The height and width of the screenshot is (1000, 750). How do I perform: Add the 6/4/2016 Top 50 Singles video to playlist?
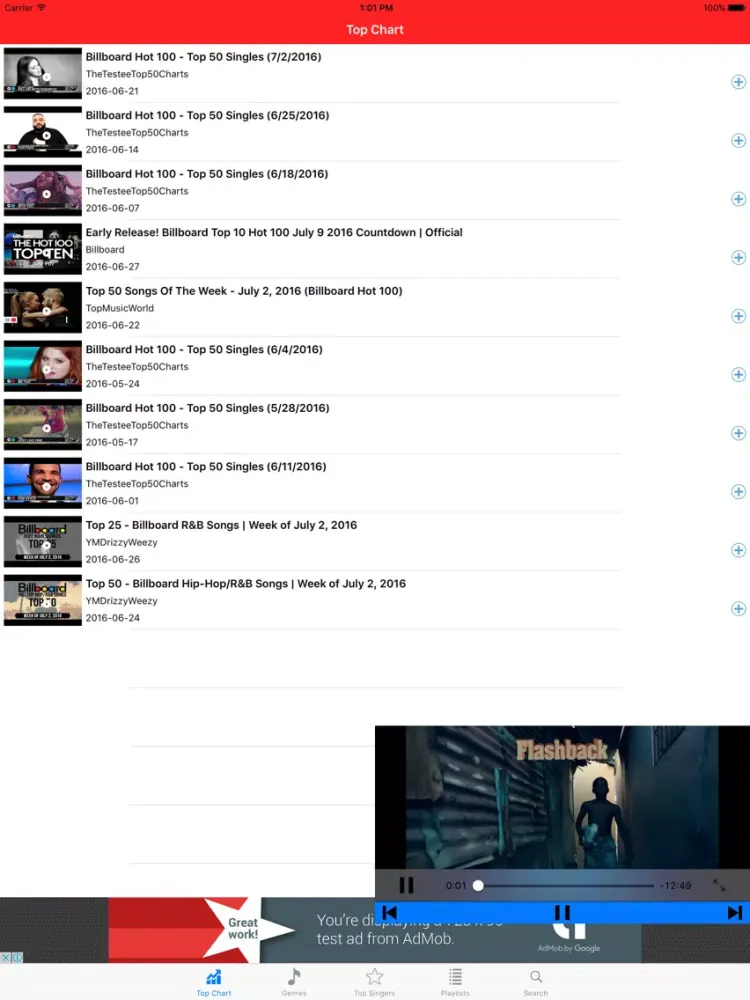[x=738, y=375]
